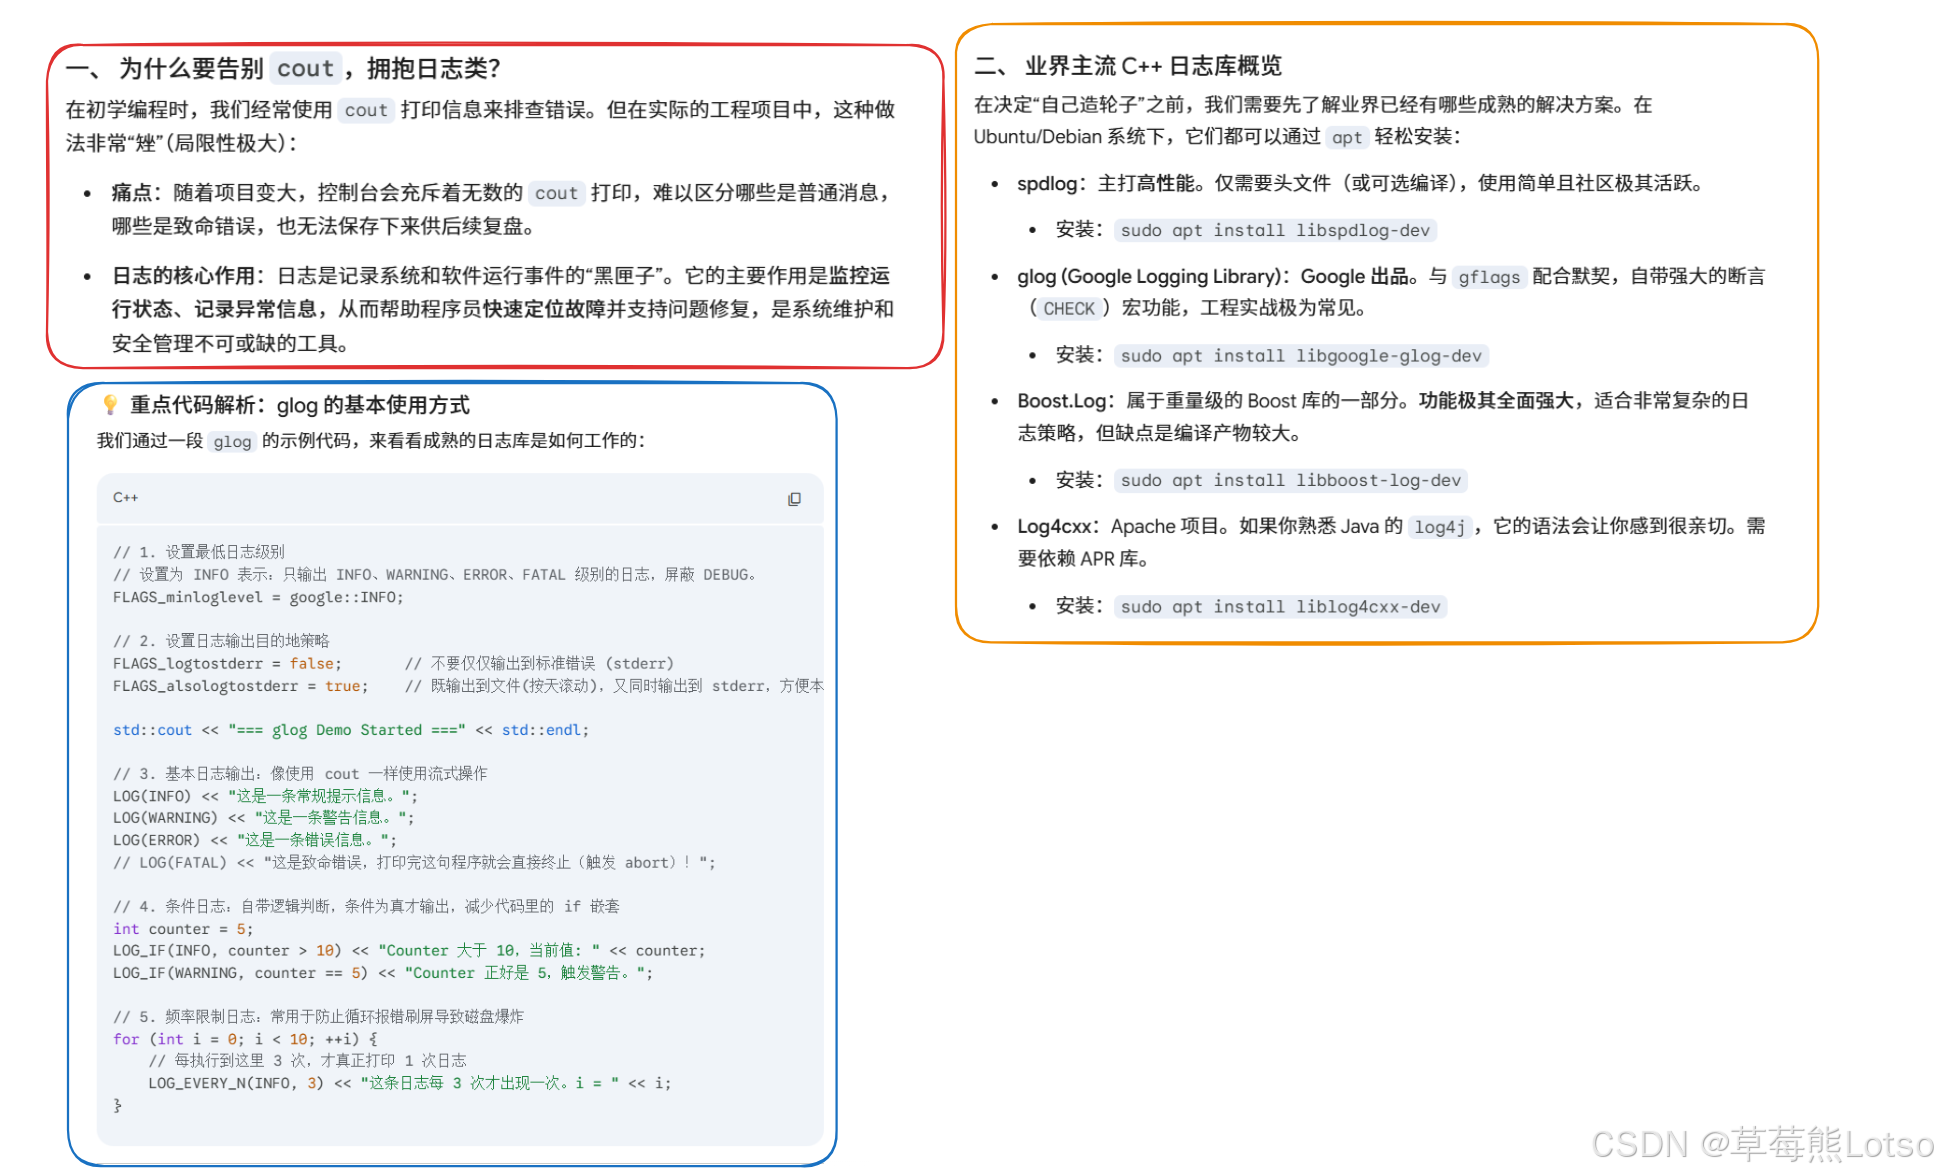The width and height of the screenshot is (1938, 1176).
Task: Click heading 二、业界主流 C++ 日志库概览
Action: (1128, 66)
